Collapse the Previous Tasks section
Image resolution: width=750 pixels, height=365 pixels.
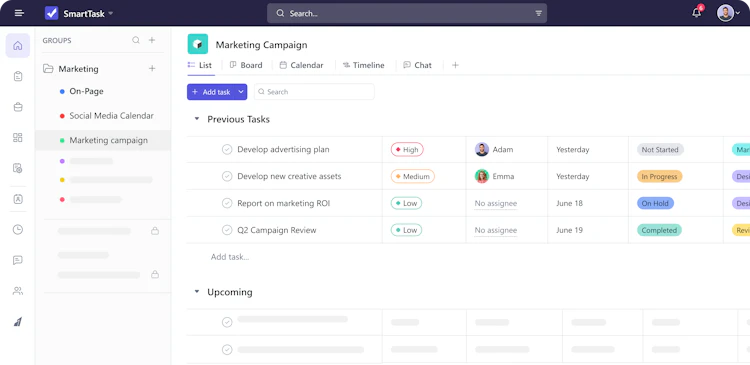click(x=197, y=119)
